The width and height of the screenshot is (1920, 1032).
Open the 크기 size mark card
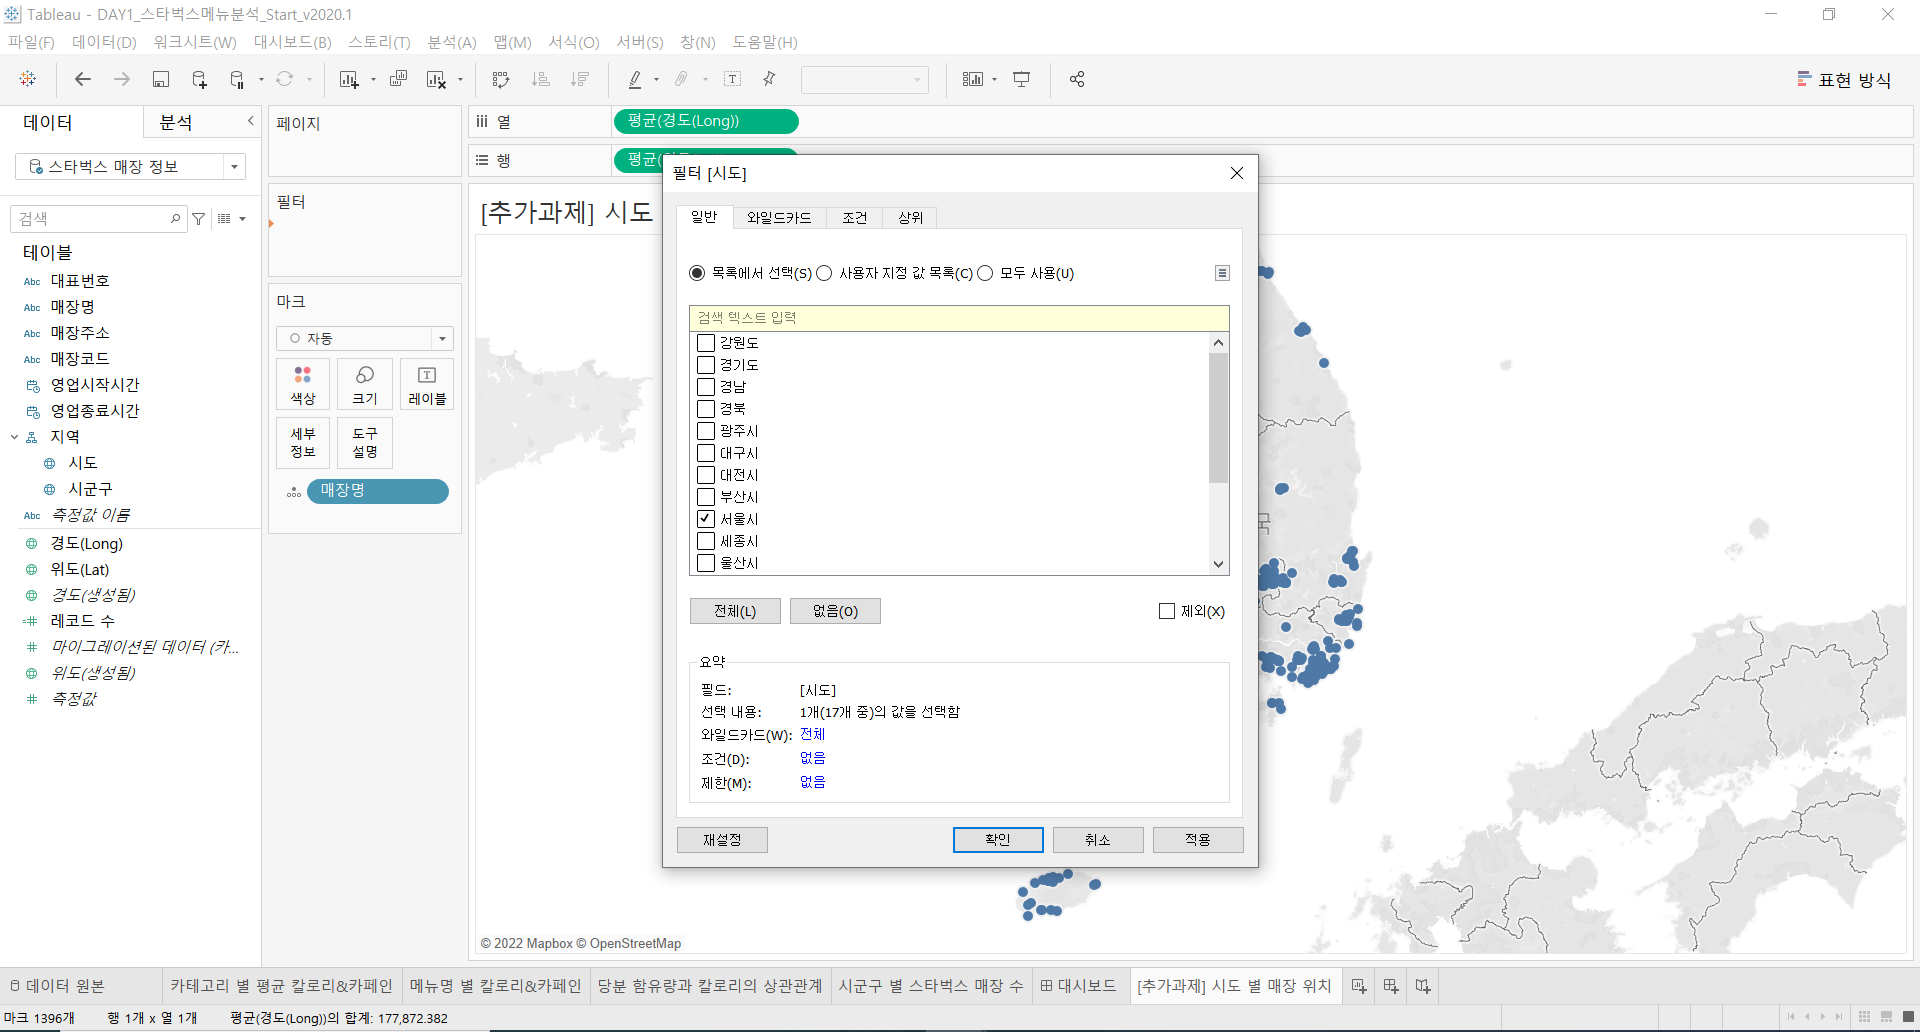coord(365,384)
